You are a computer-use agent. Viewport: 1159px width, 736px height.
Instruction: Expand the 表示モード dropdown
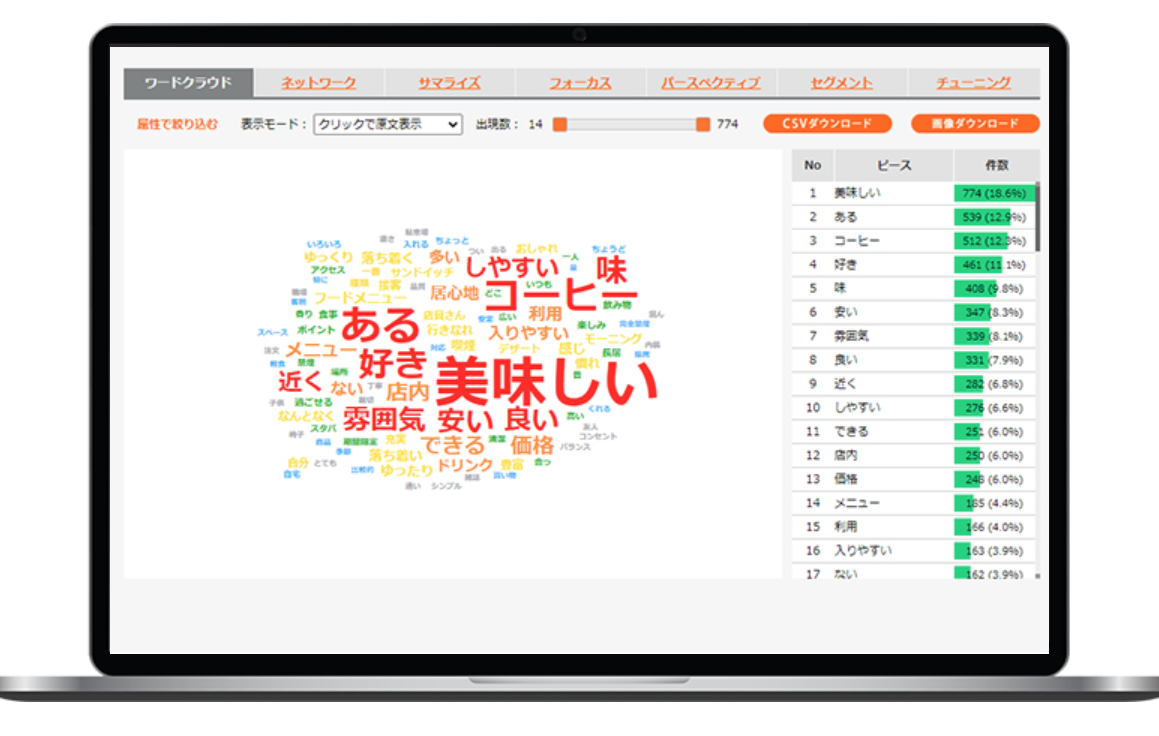(x=387, y=124)
